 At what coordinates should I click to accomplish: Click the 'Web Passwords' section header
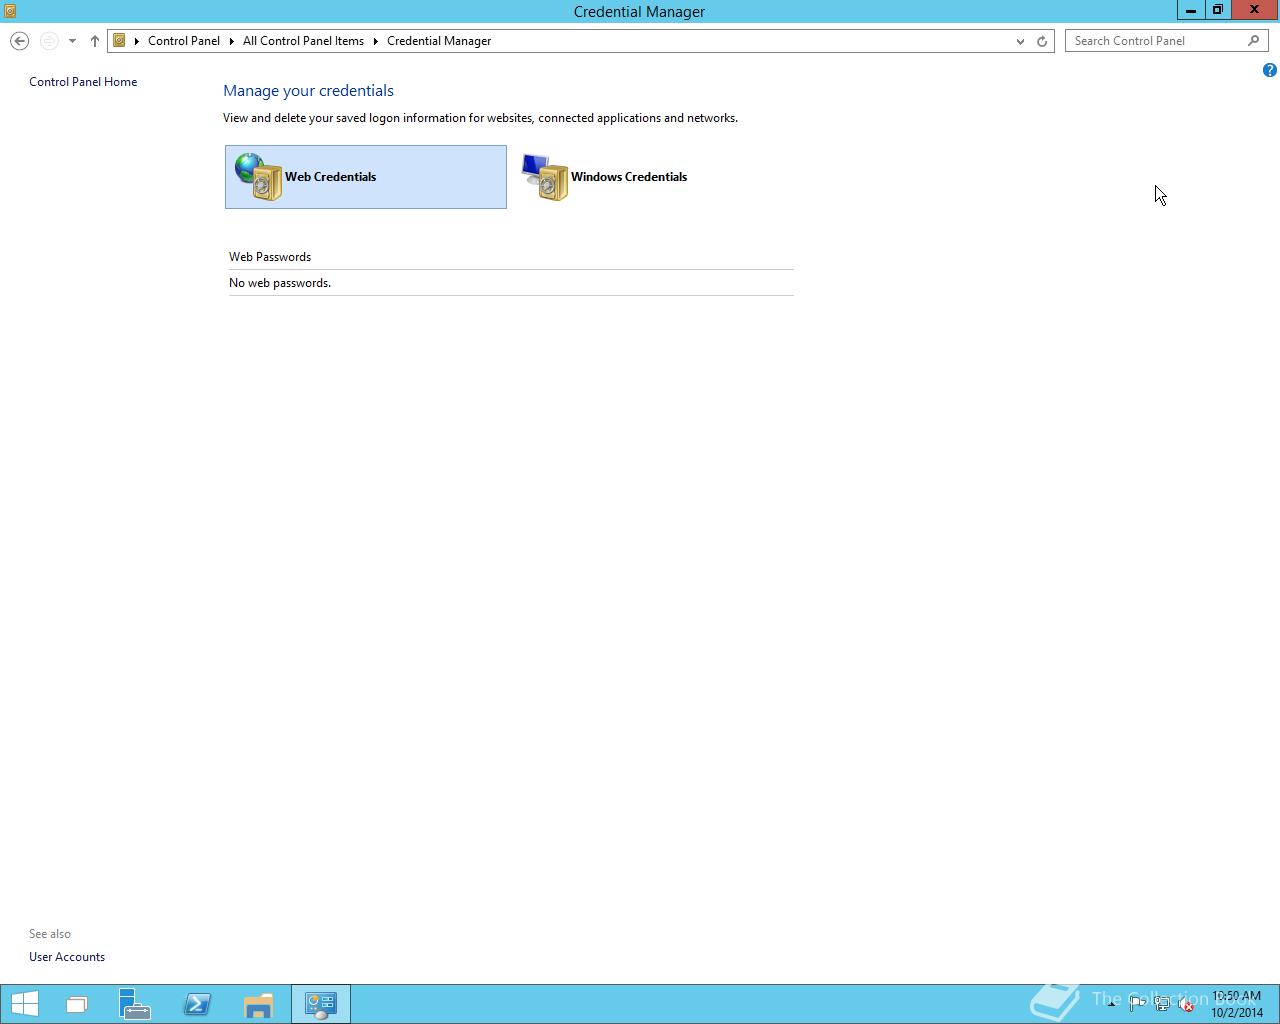click(270, 257)
